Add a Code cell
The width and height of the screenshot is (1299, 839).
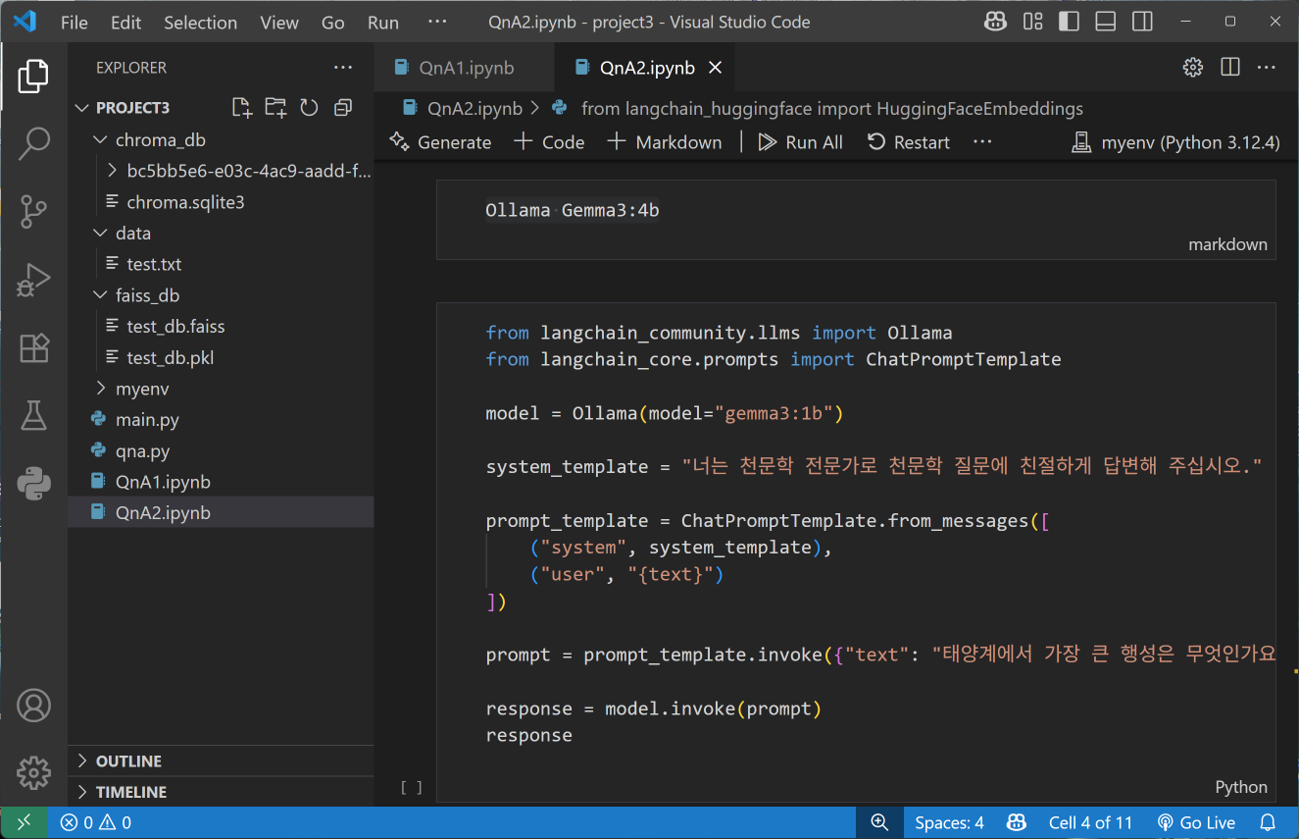549,142
